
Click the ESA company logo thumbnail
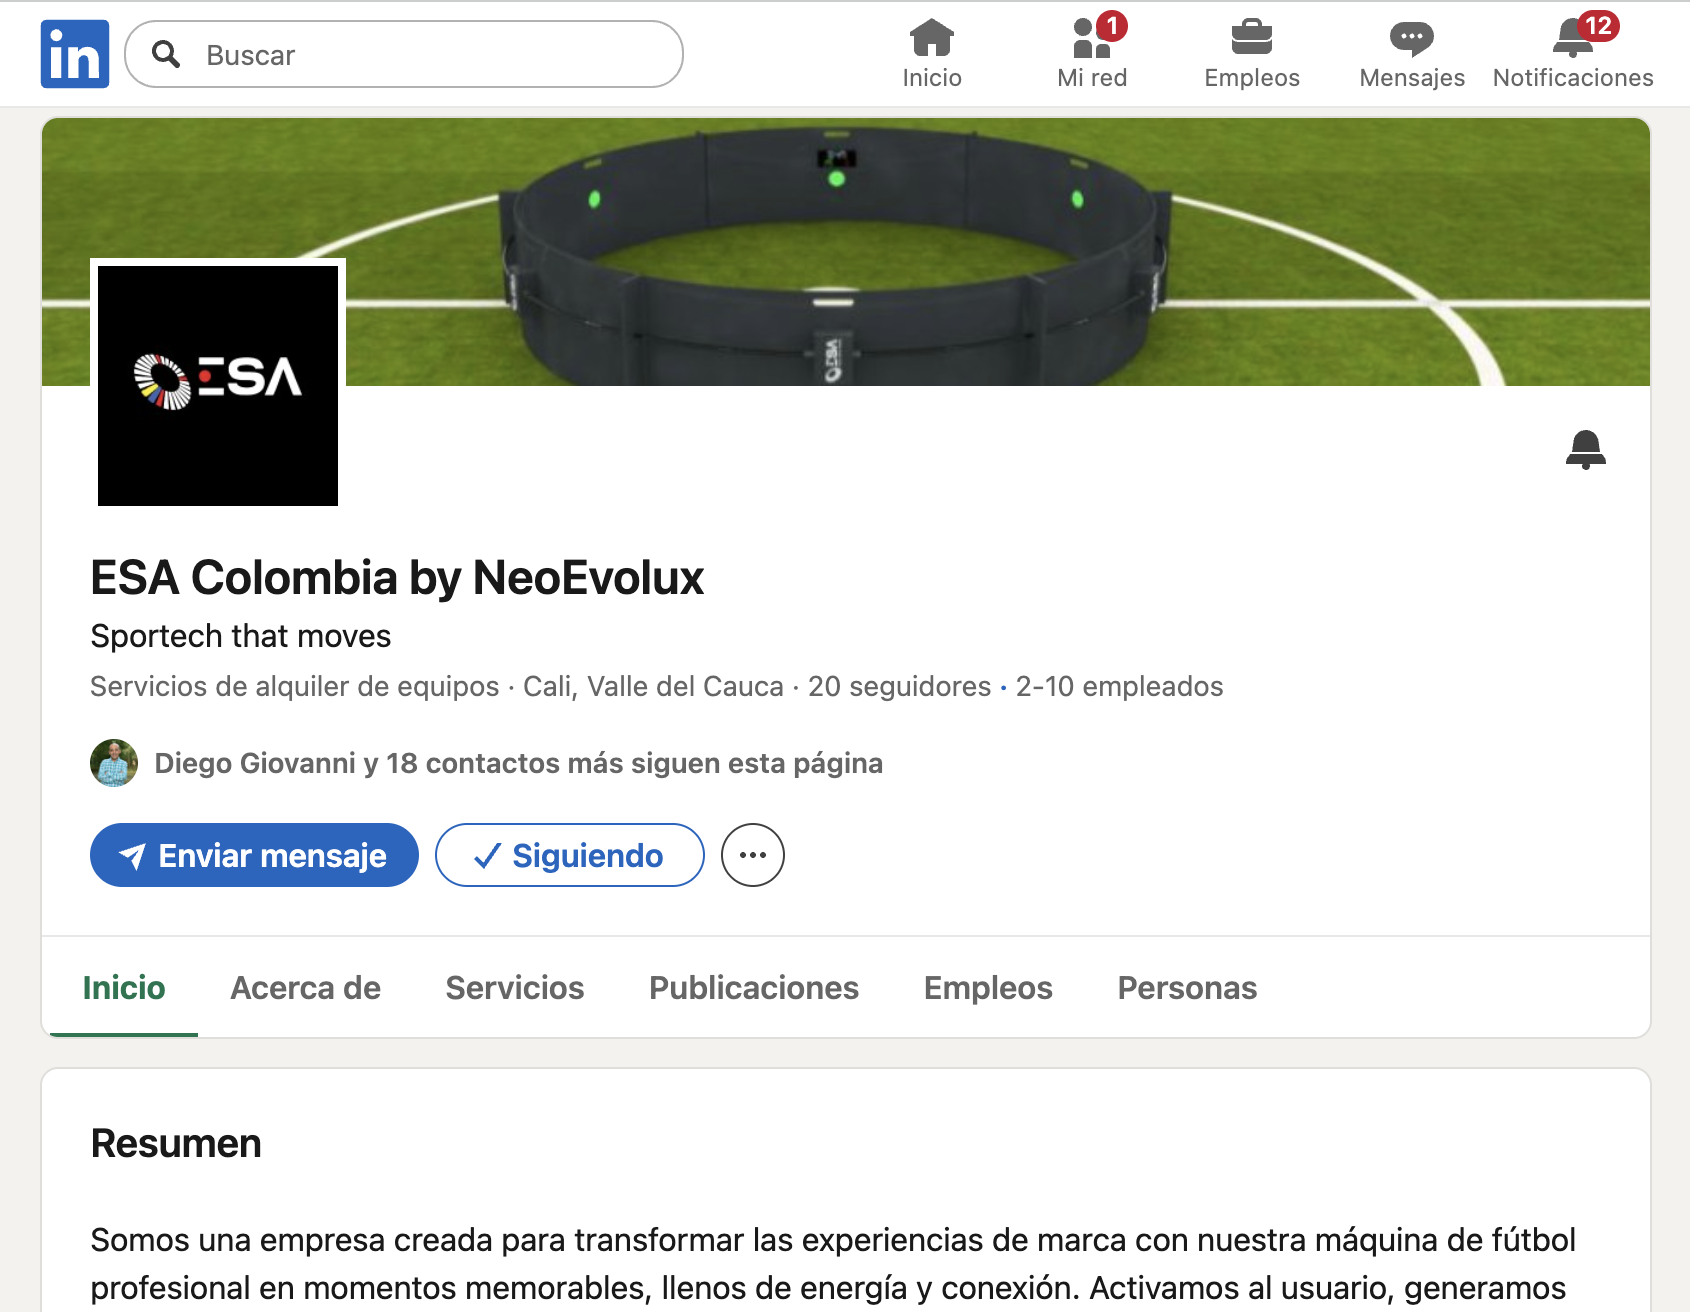coord(218,386)
